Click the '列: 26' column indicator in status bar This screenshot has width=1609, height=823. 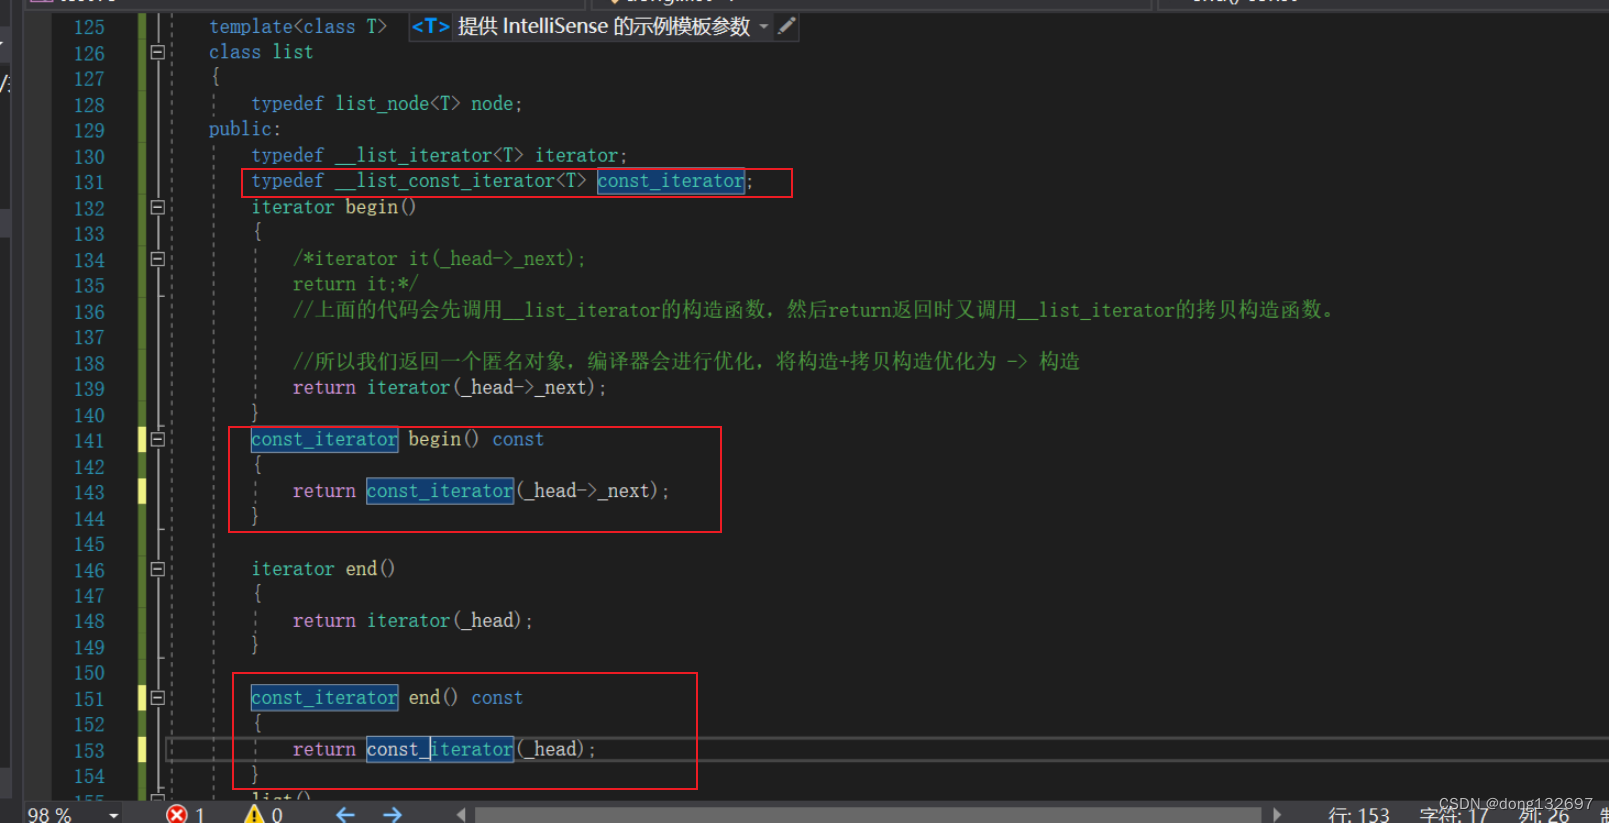pyautogui.click(x=1544, y=815)
